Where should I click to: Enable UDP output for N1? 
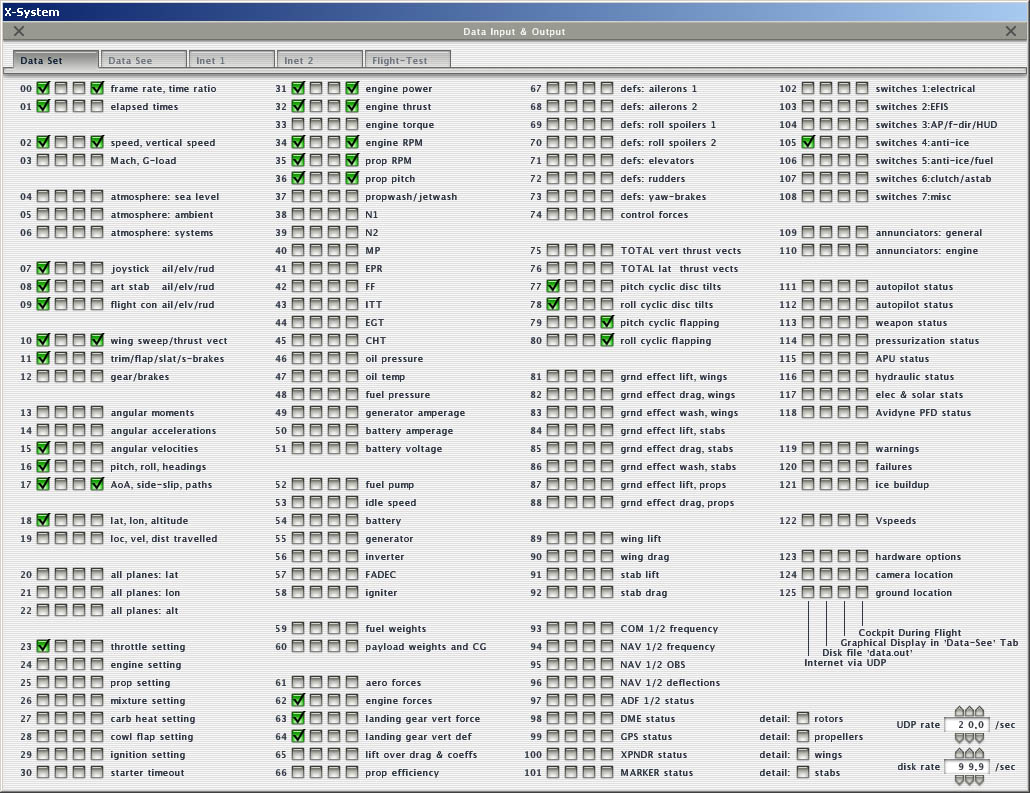pyautogui.click(x=298, y=214)
